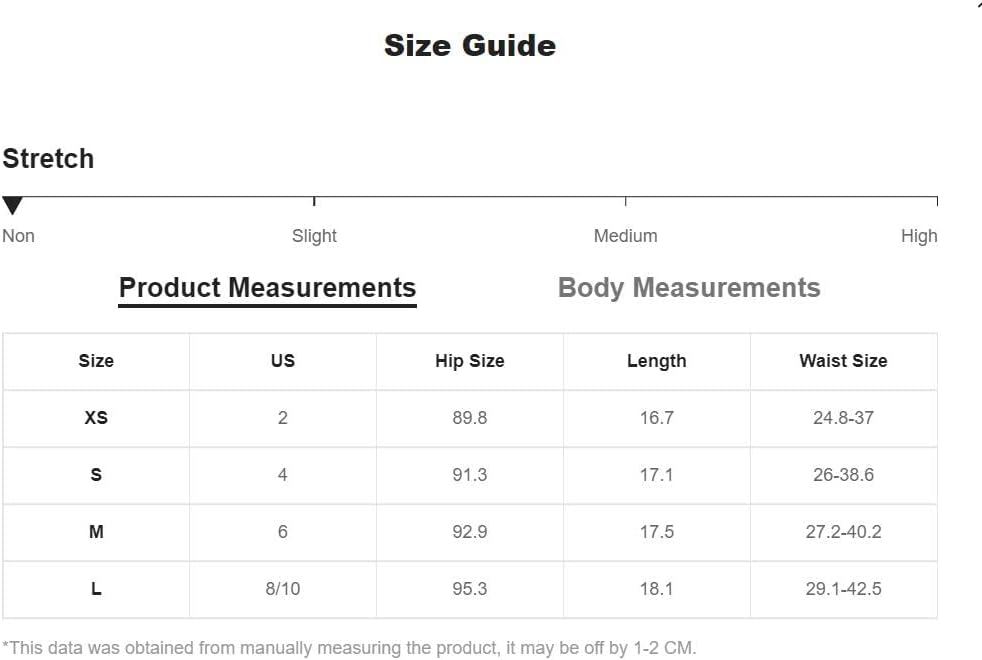
Task: Click the Size Guide heading
Action: pos(470,46)
